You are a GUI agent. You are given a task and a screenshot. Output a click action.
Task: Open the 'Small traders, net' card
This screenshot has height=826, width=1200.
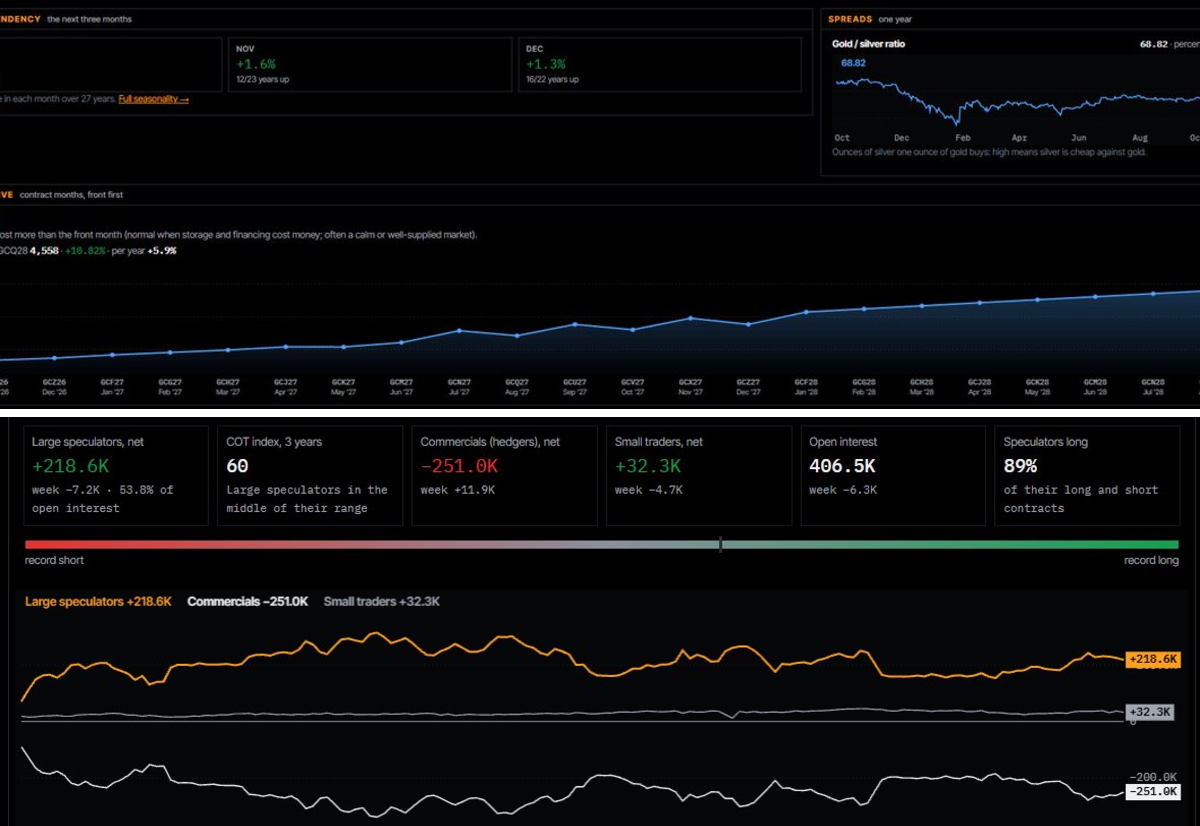[698, 475]
